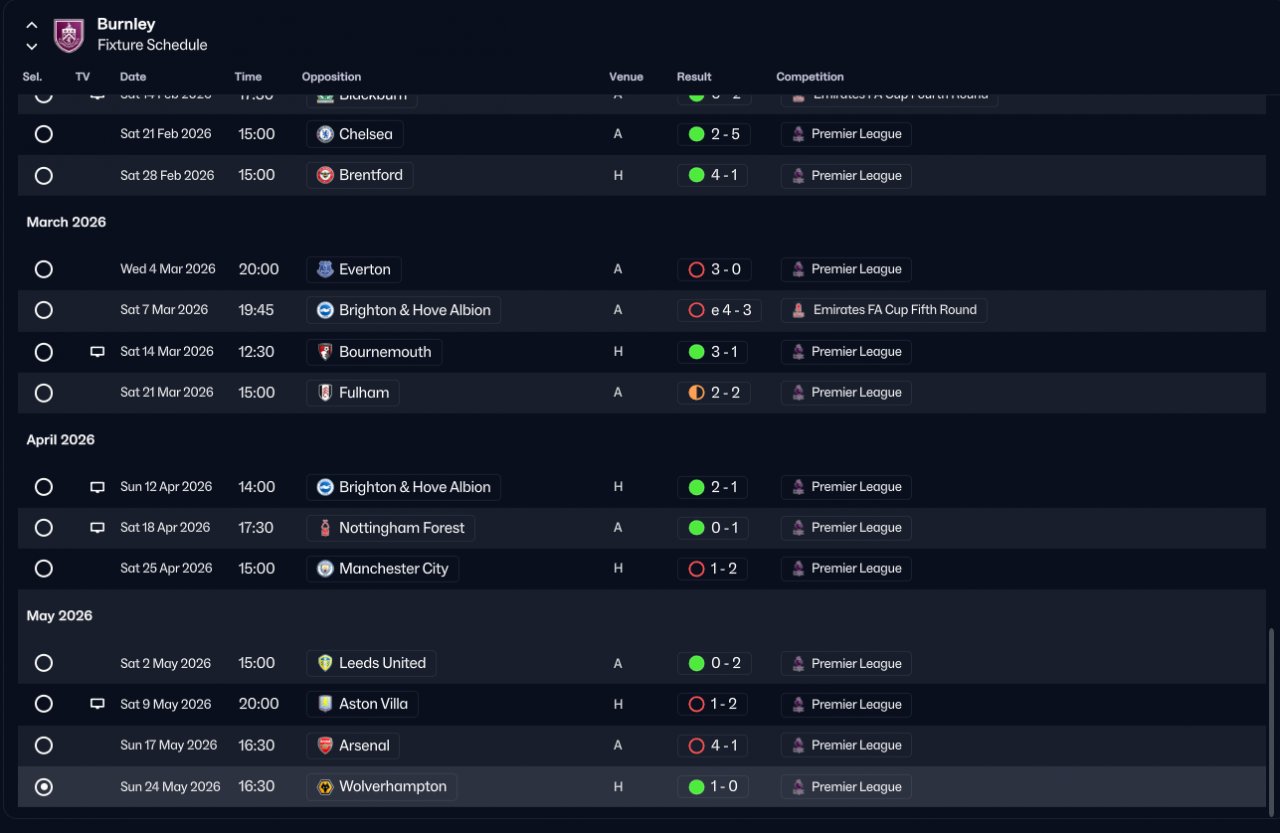Click the down chevron beside Burnley
This screenshot has width=1280, height=833.
tap(32, 46)
